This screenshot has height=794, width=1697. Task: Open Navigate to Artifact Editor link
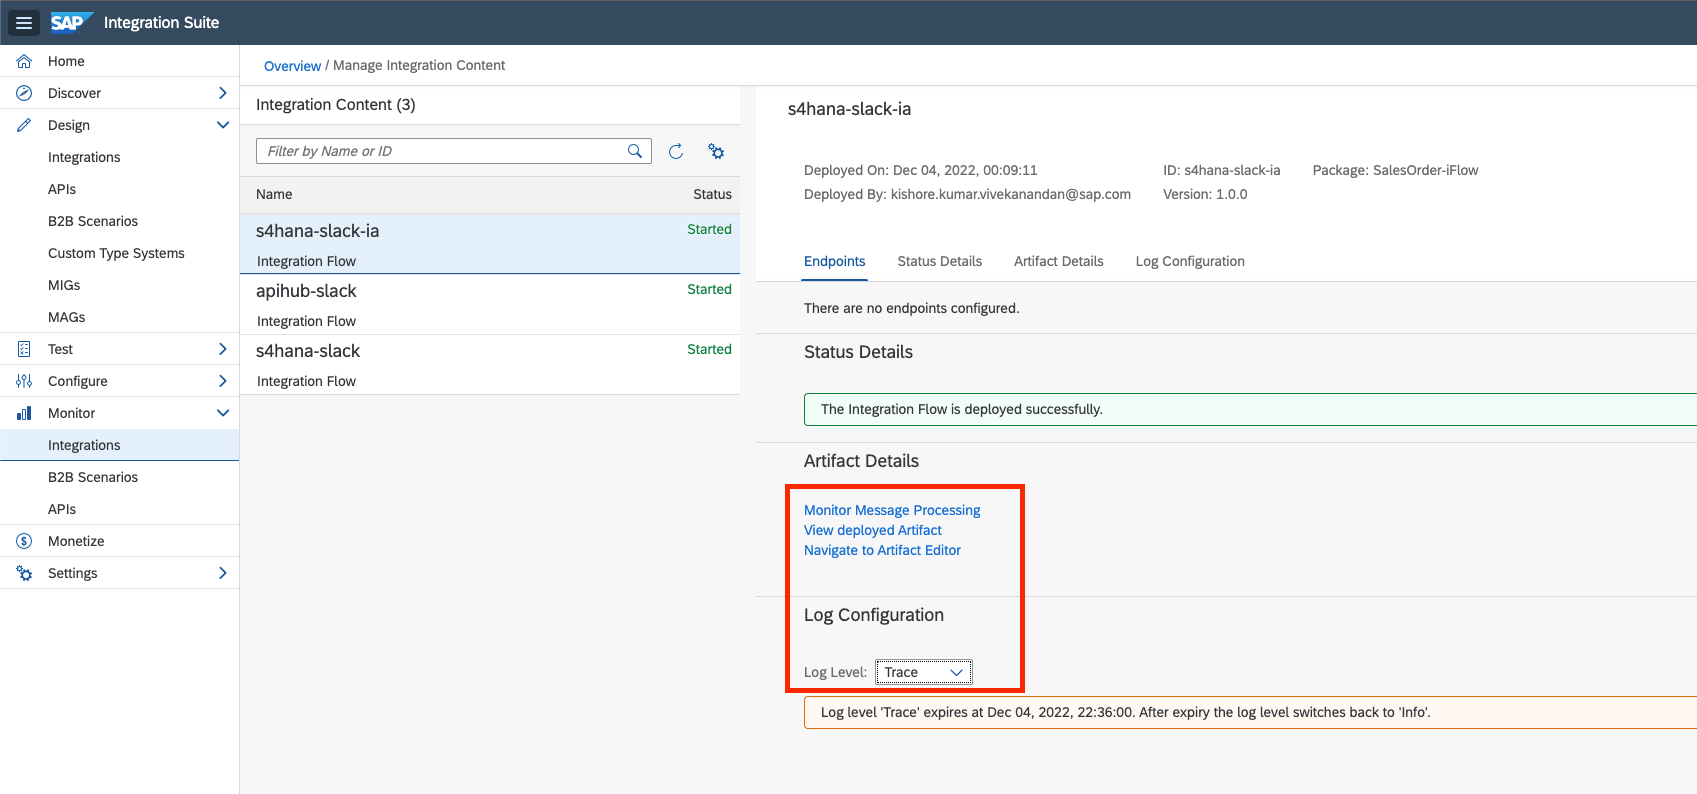tap(882, 550)
